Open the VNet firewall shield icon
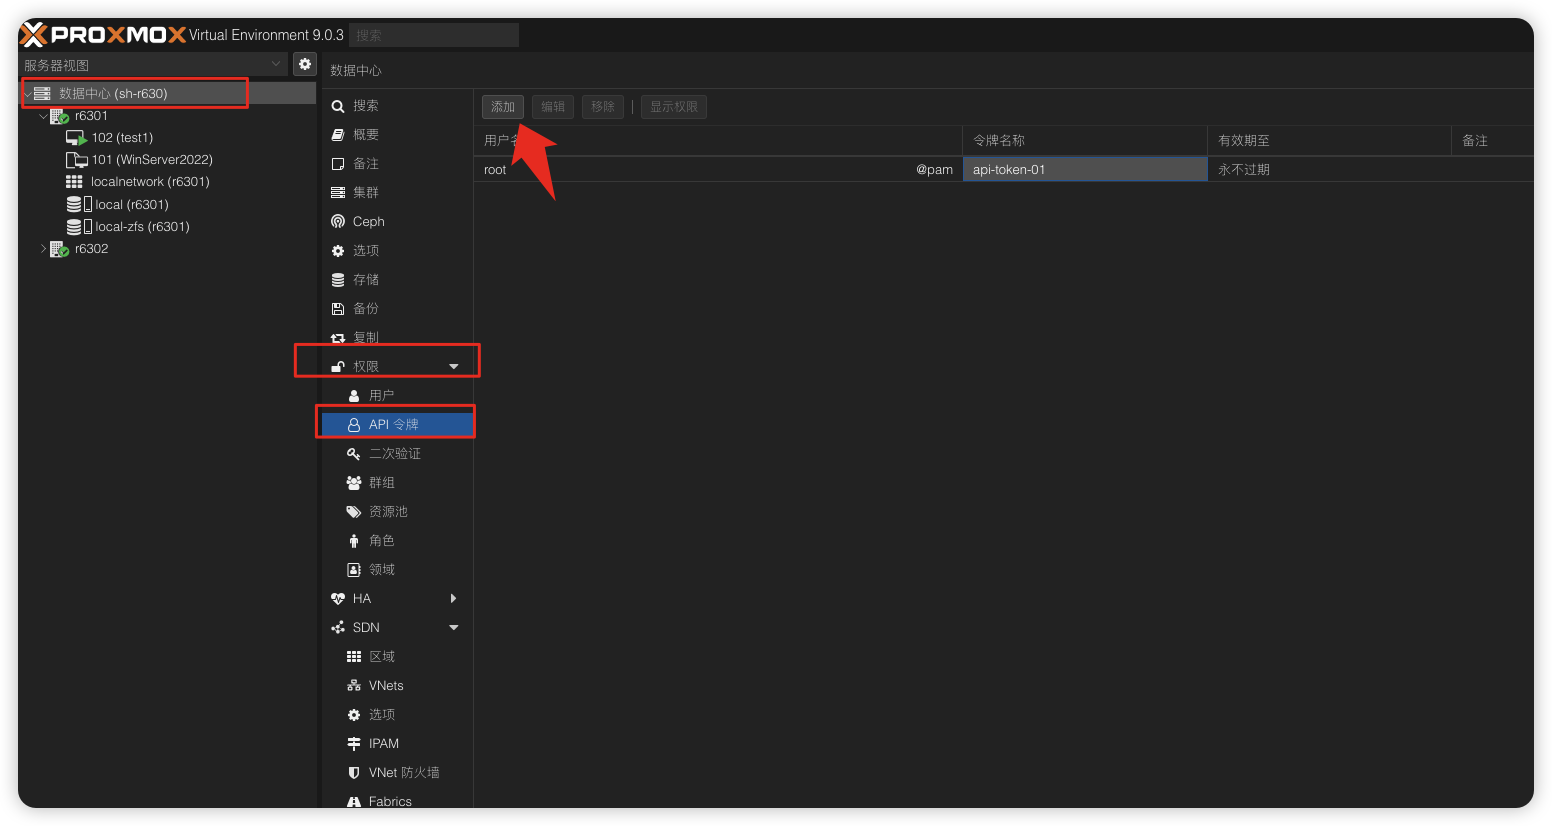 pyautogui.click(x=353, y=773)
